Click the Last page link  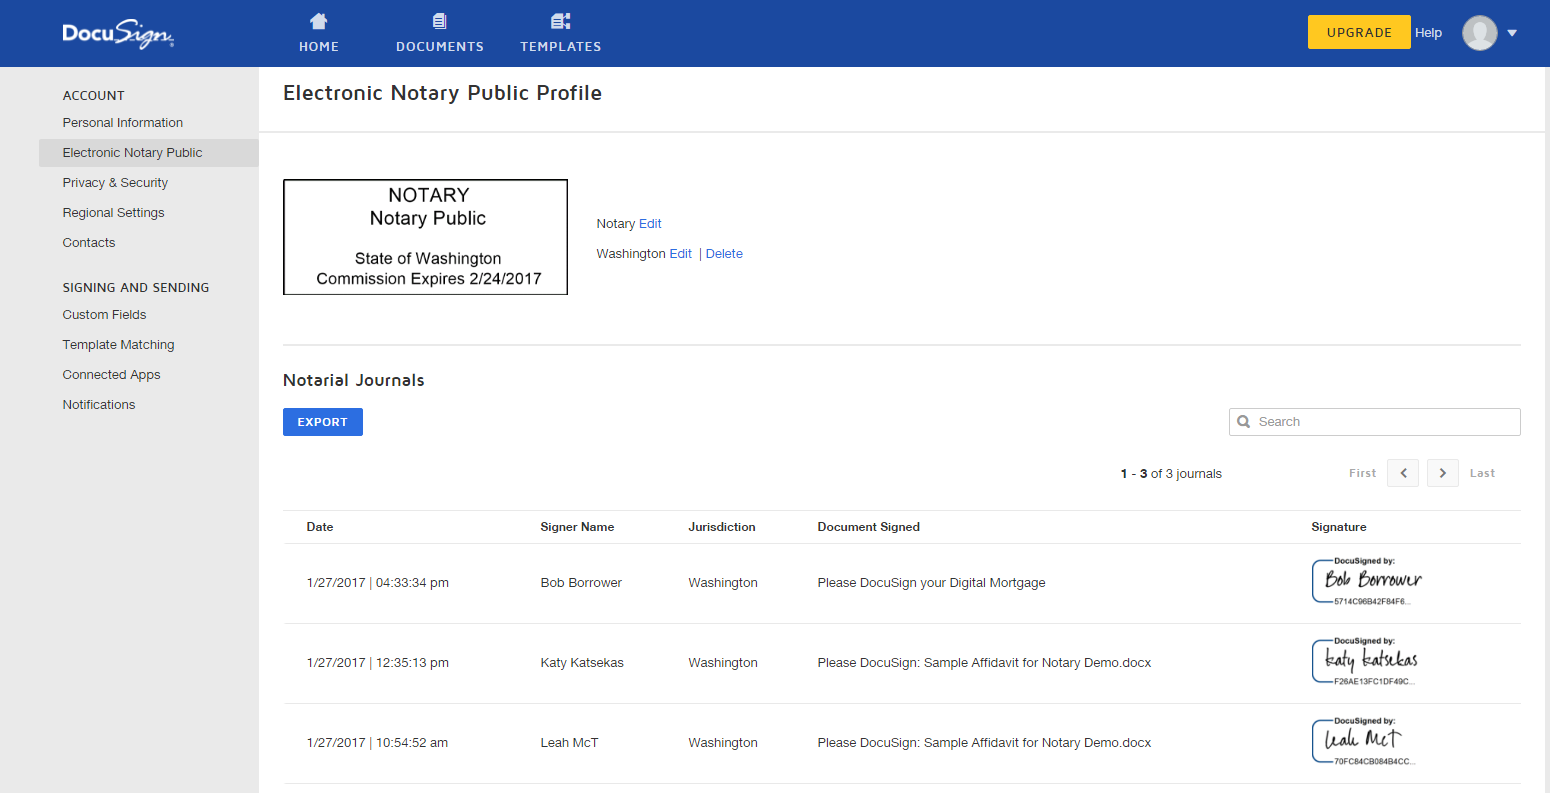pos(1482,473)
